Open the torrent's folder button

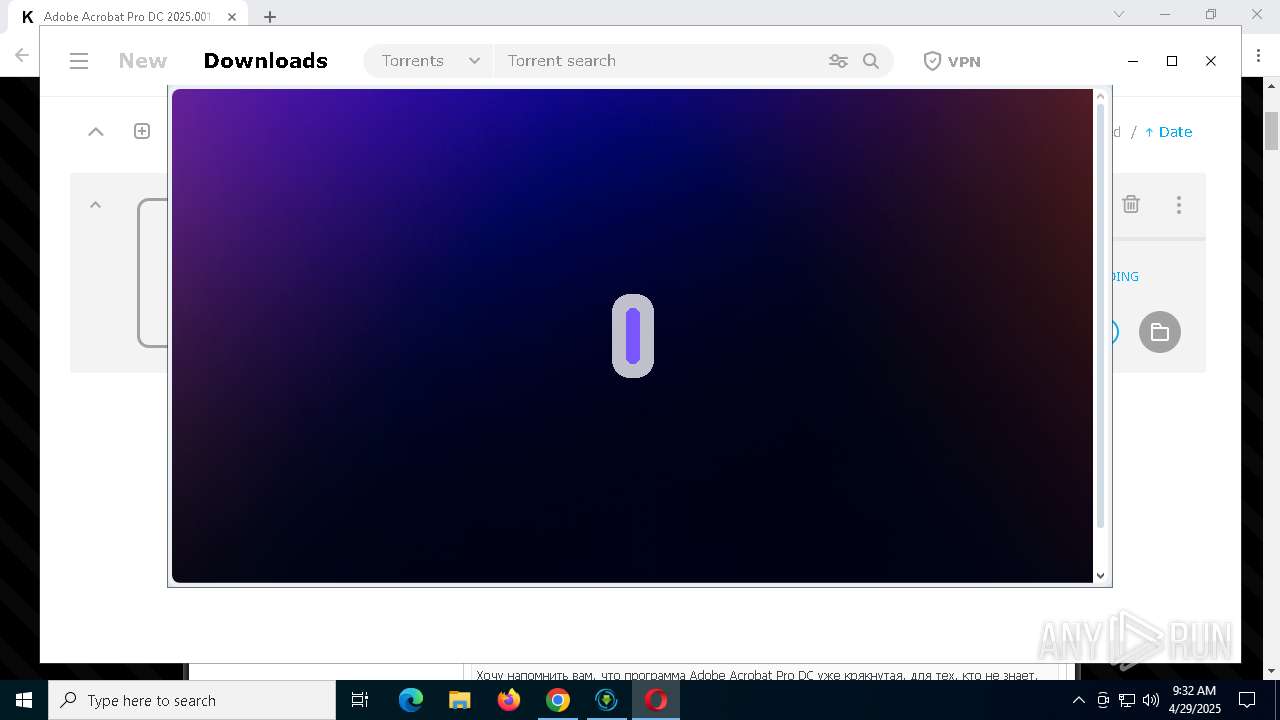1160,332
